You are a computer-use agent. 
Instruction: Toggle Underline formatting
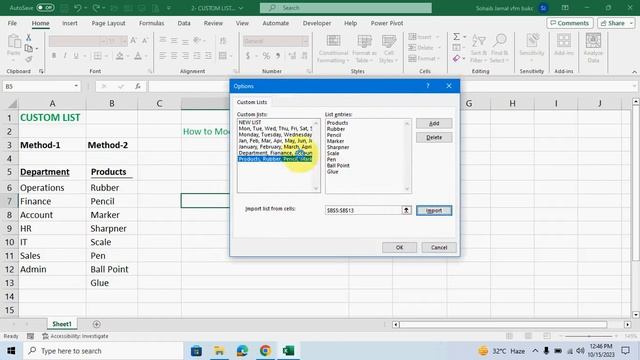[76, 56]
